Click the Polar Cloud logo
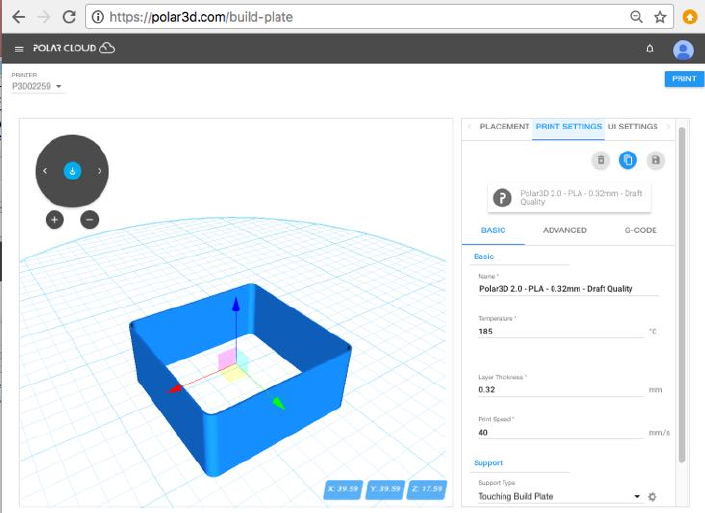The height and width of the screenshot is (513, 705). pyautogui.click(x=74, y=48)
